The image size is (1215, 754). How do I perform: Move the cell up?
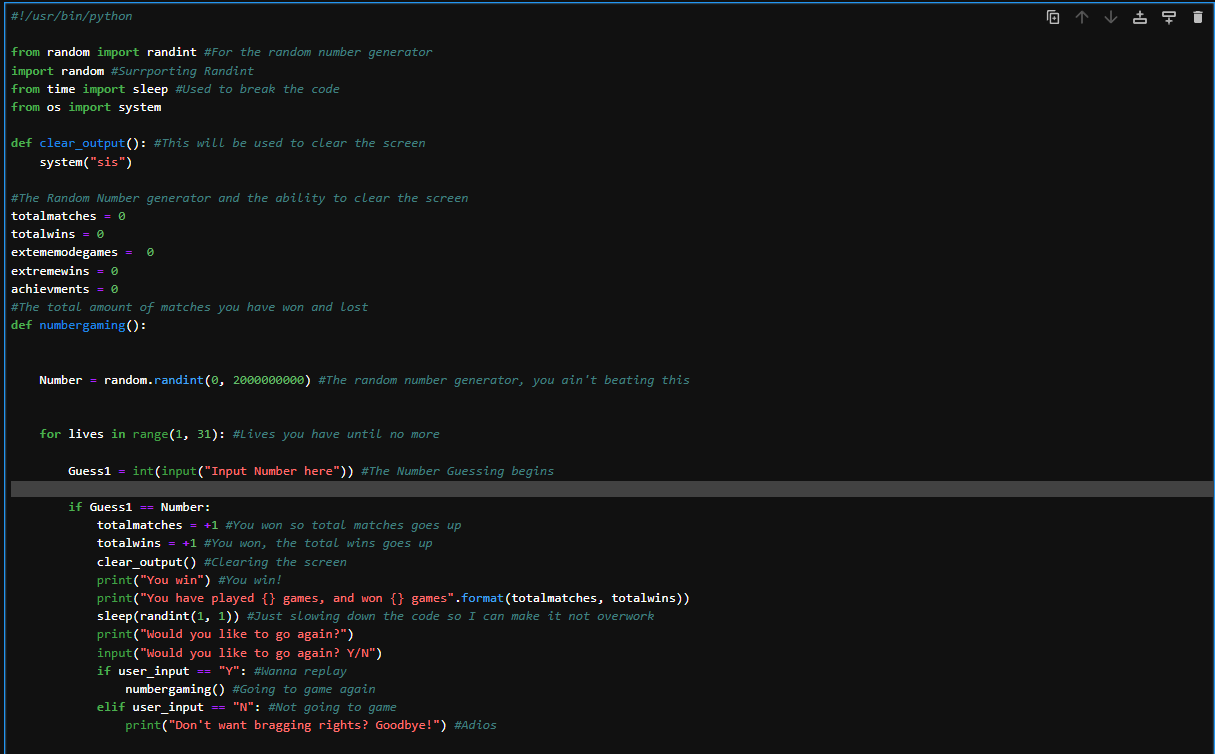1081,17
